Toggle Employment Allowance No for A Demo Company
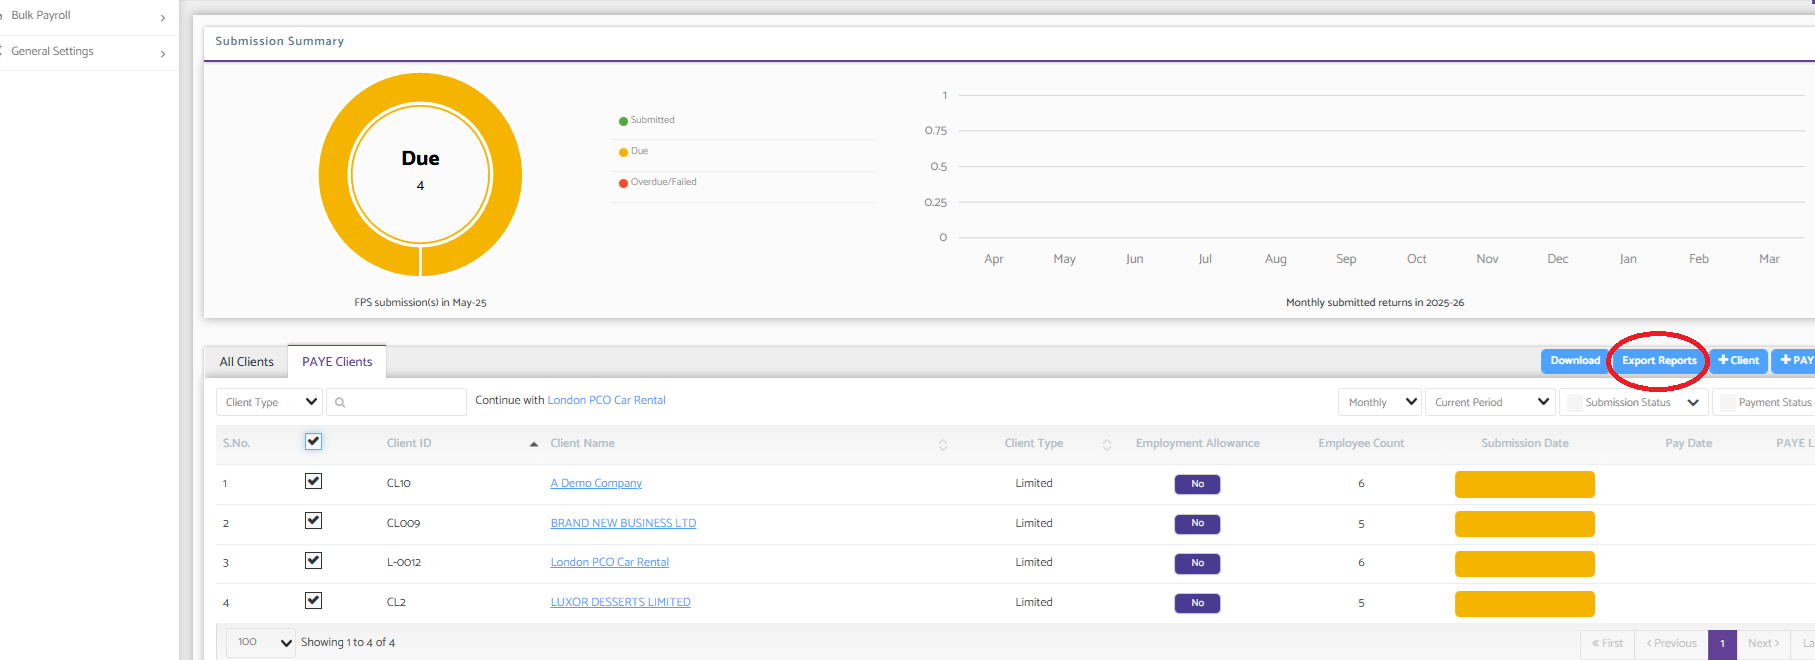This screenshot has height=660, width=1815. click(1197, 484)
